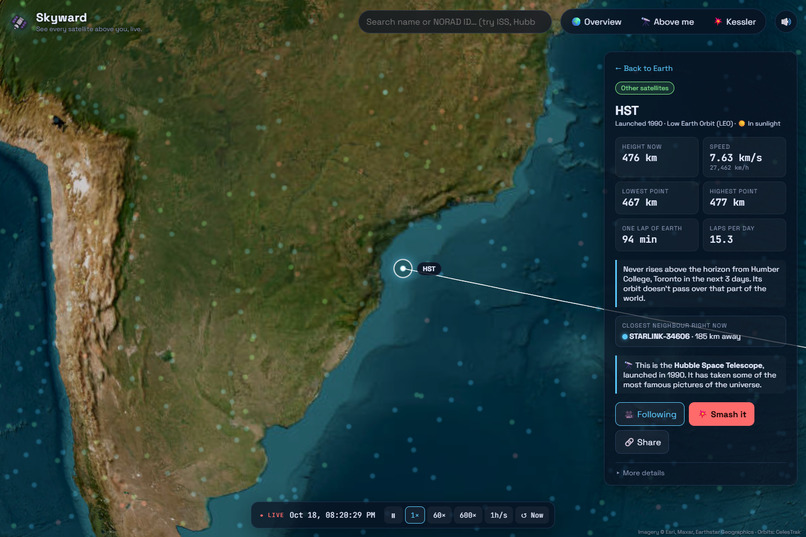Select 600× playback speed

coord(468,515)
